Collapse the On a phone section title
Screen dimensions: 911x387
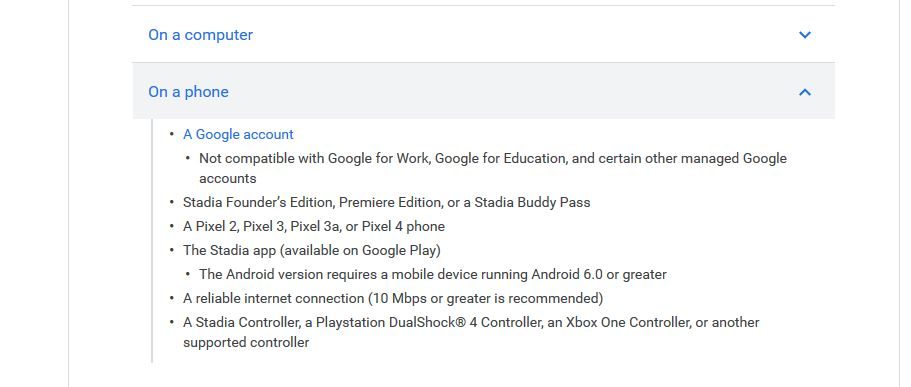click(188, 92)
